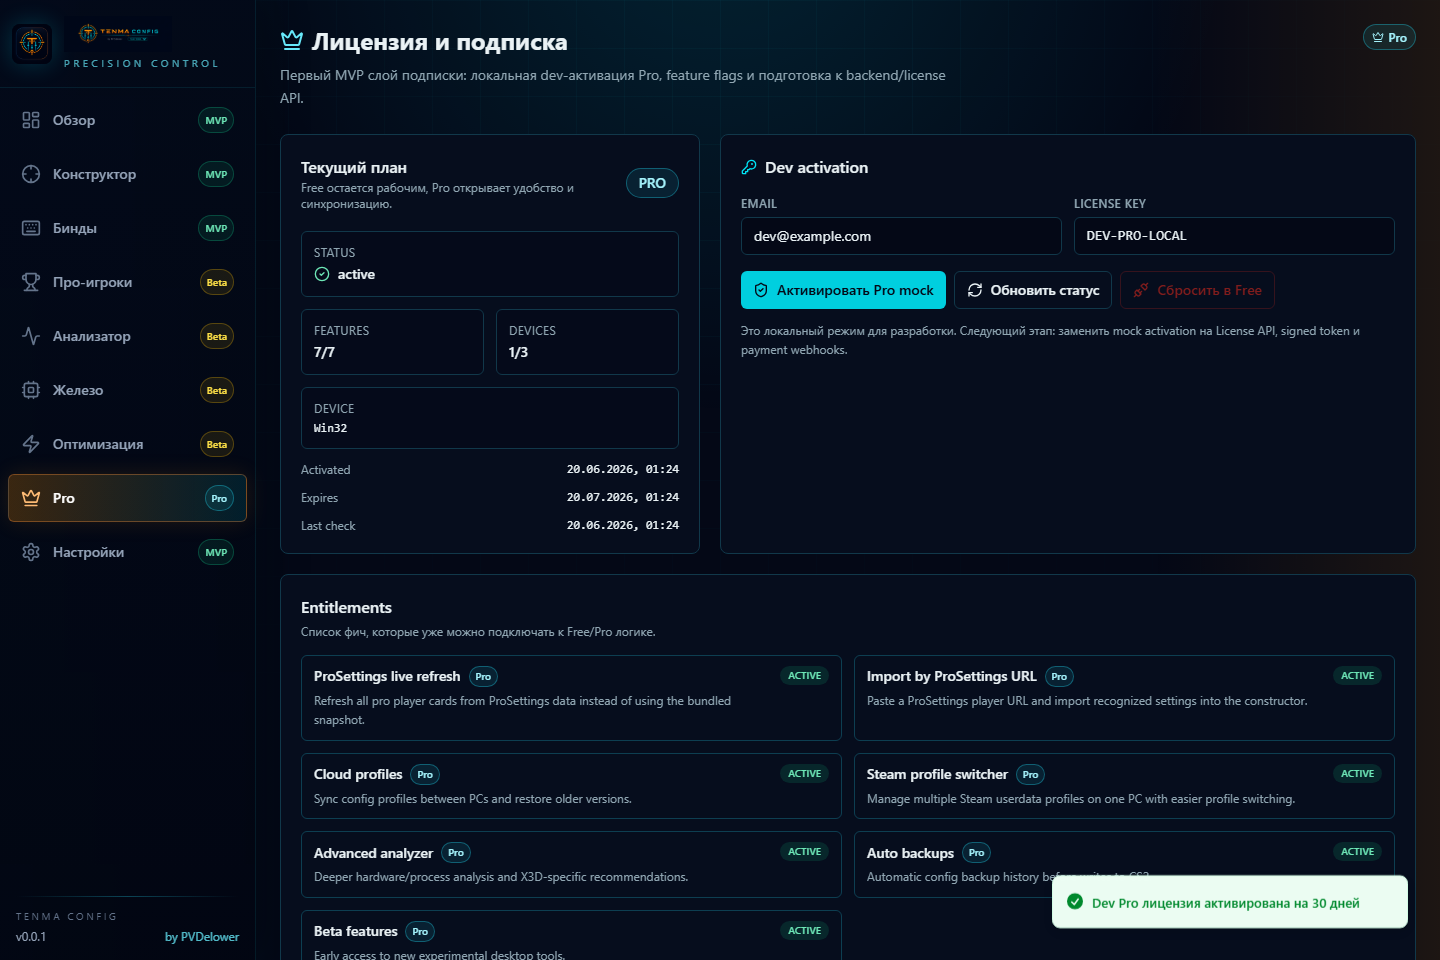
Task: Click the crown icon beside page title
Action: (x=292, y=40)
